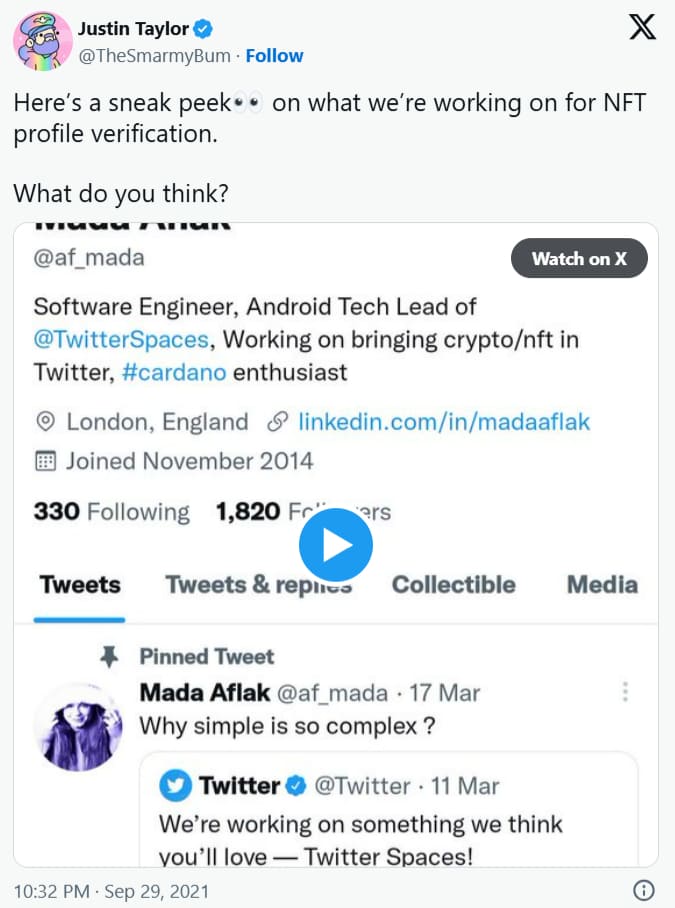Click the Watch on X button
The image size is (675, 908).
tap(579, 258)
